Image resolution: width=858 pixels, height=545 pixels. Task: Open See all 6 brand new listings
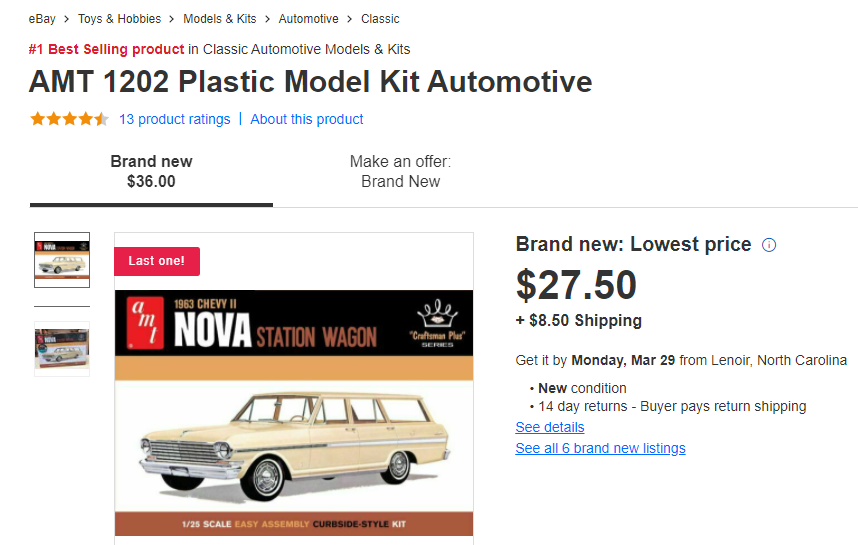[x=600, y=448]
